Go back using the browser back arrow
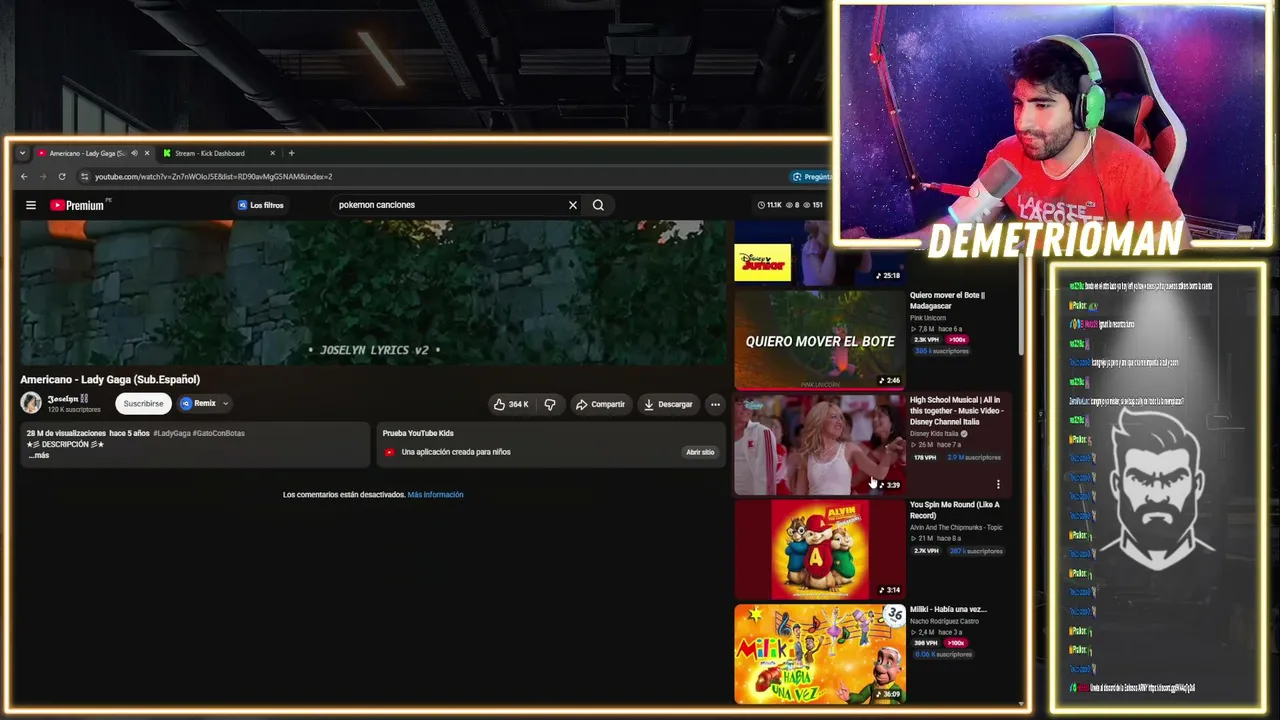 (x=24, y=177)
